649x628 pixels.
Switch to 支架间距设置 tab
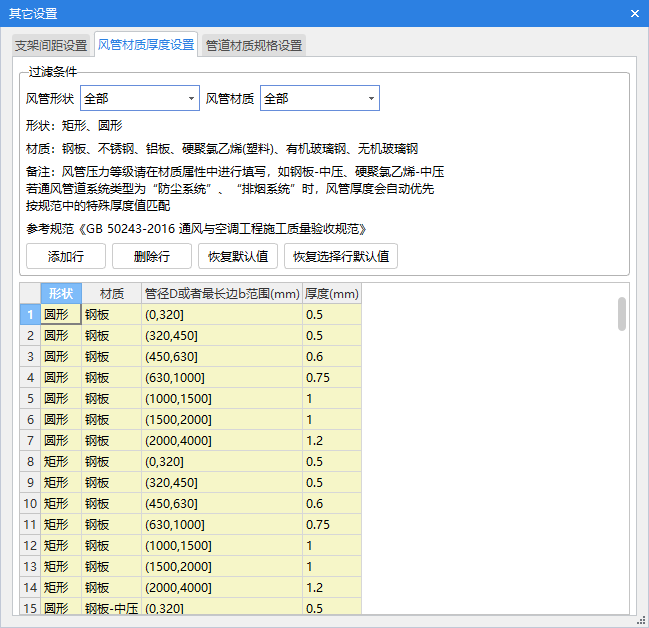pos(50,46)
